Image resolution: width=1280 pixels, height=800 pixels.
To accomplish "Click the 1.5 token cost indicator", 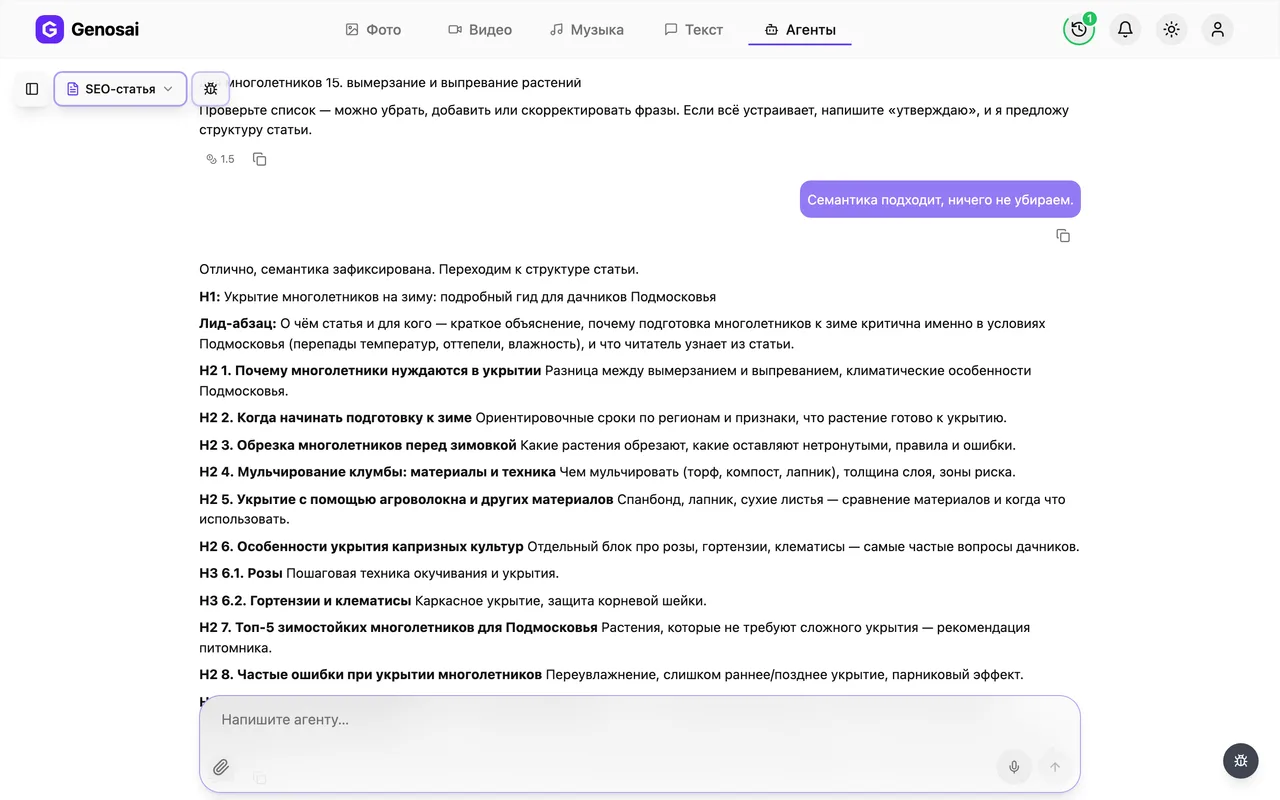I will [220, 159].
